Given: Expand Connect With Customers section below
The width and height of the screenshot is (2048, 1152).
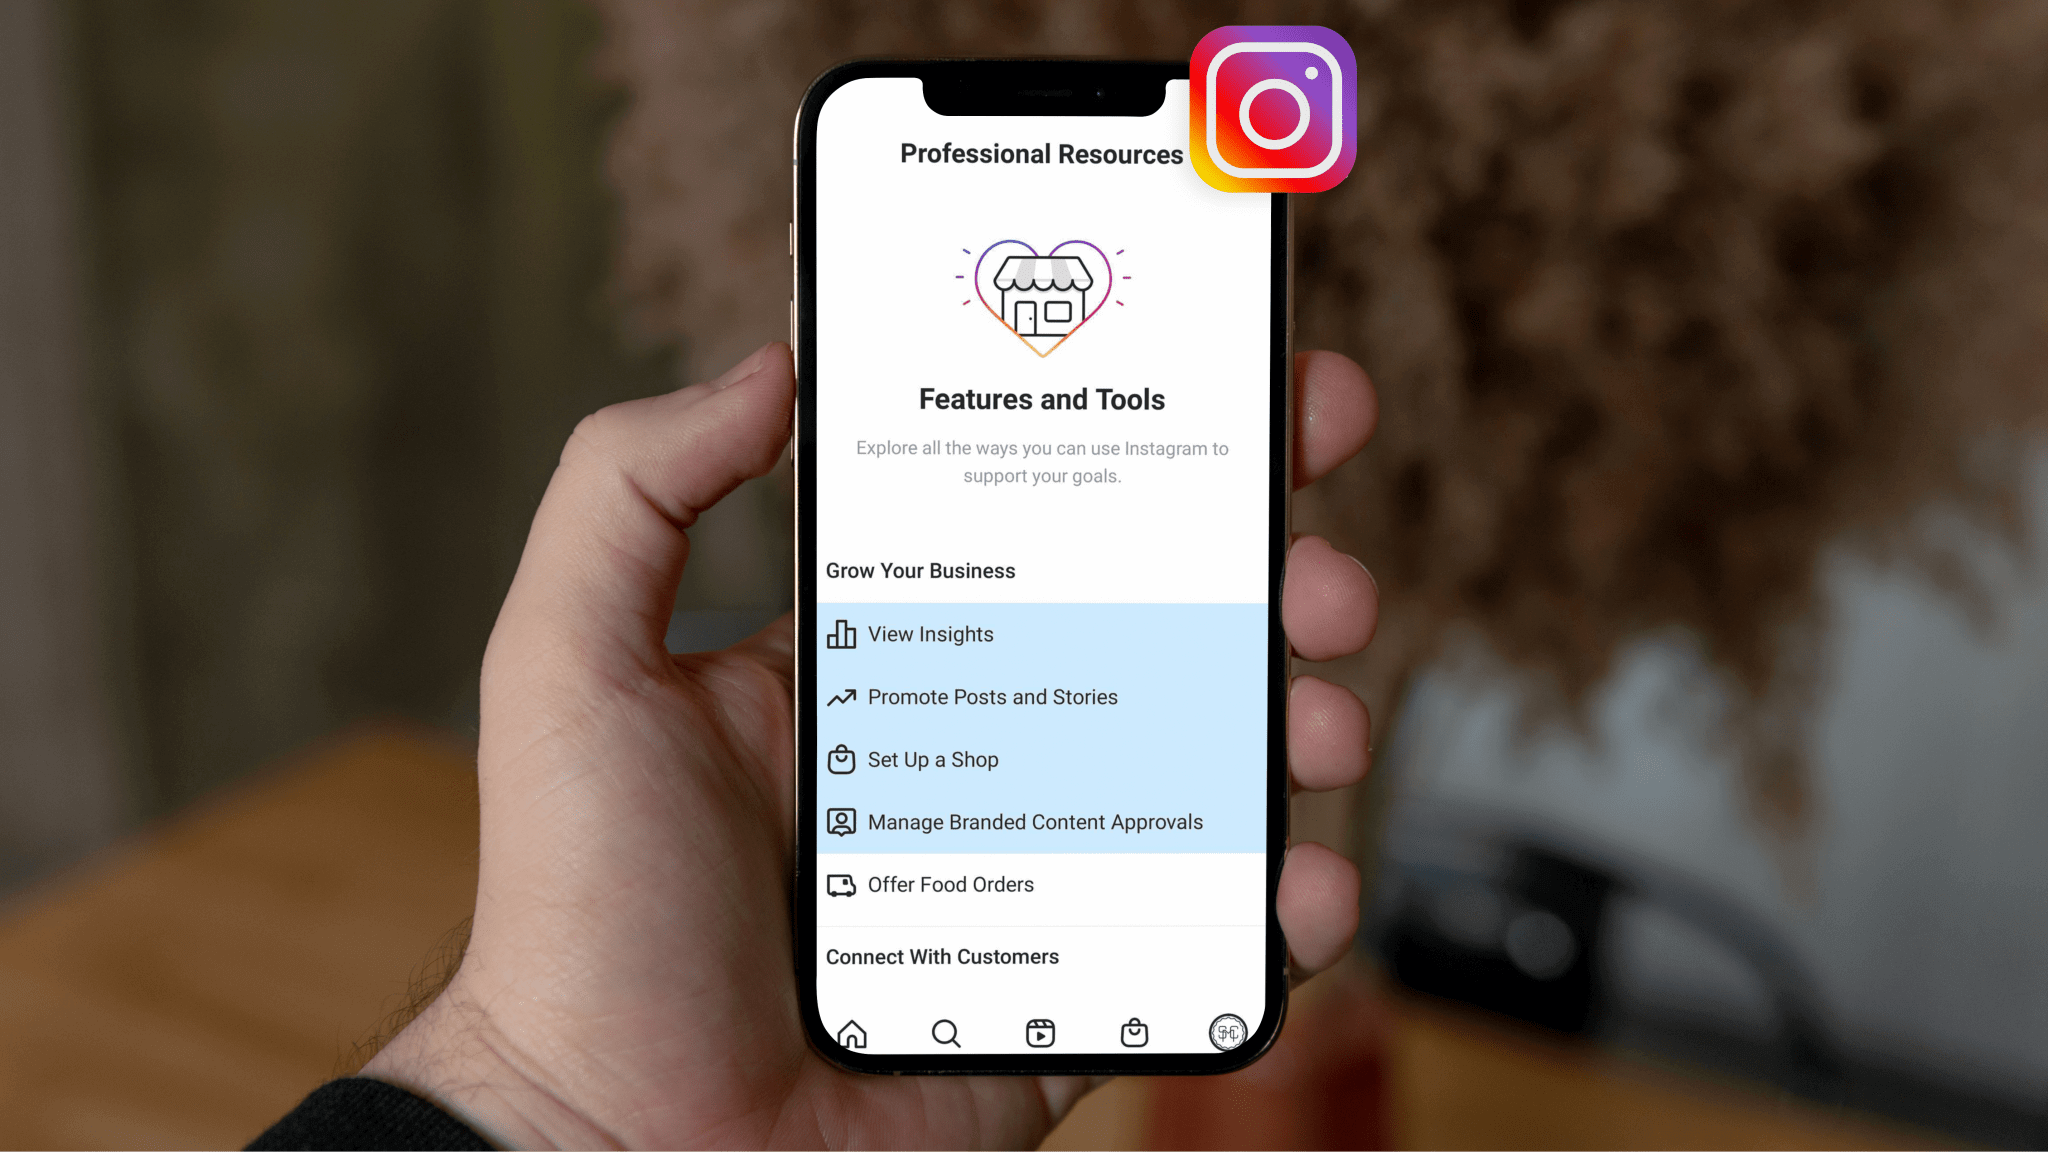Looking at the screenshot, I should pos(942,956).
